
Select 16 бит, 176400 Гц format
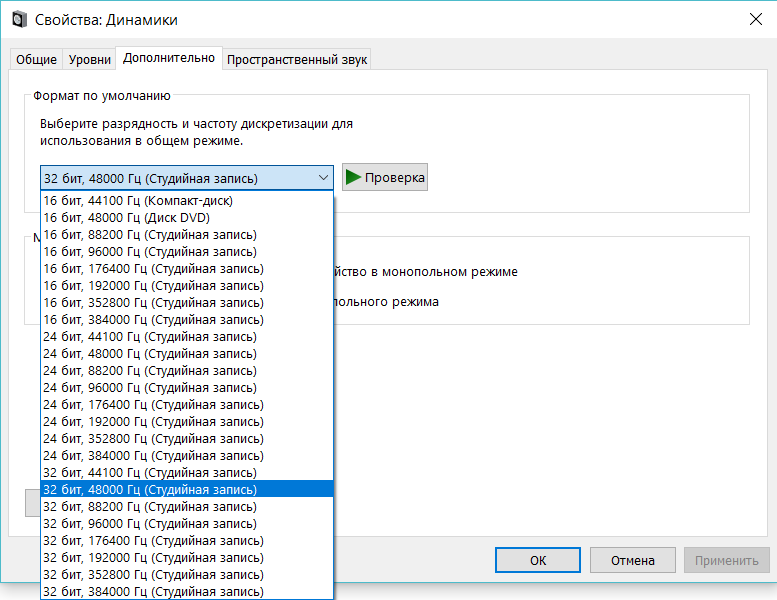tap(187, 269)
